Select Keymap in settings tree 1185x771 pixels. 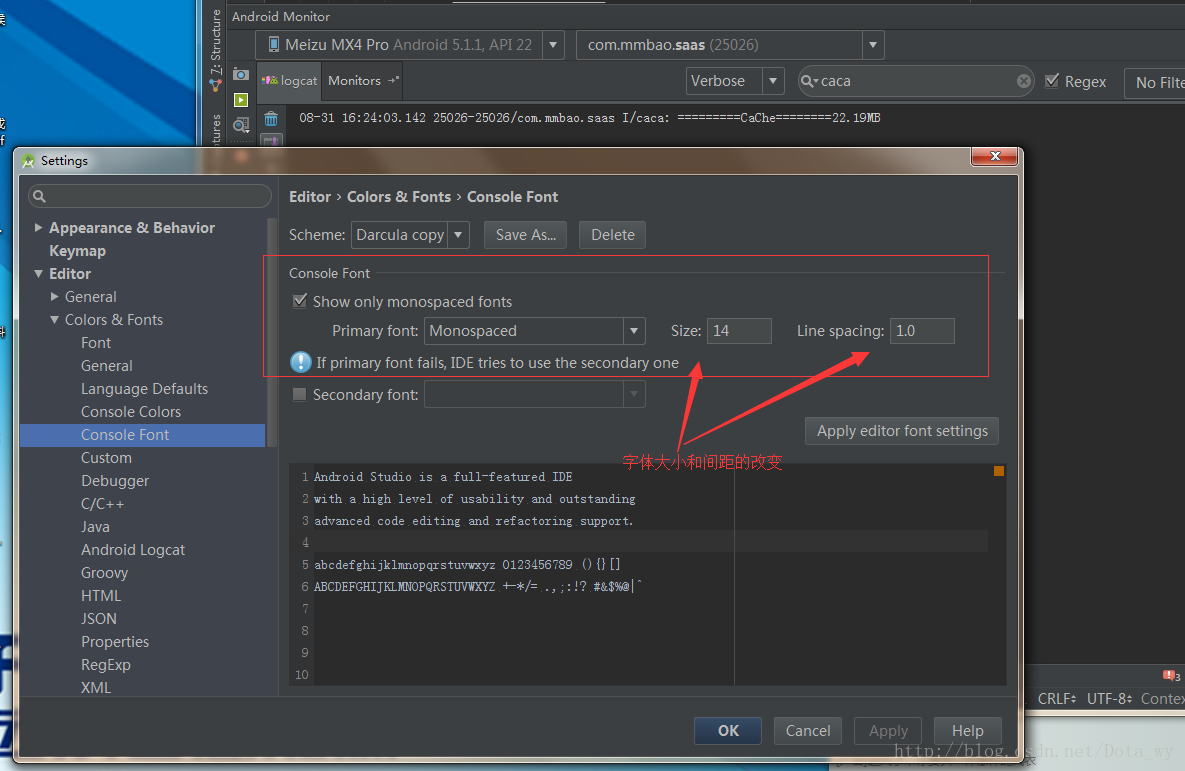pos(77,251)
